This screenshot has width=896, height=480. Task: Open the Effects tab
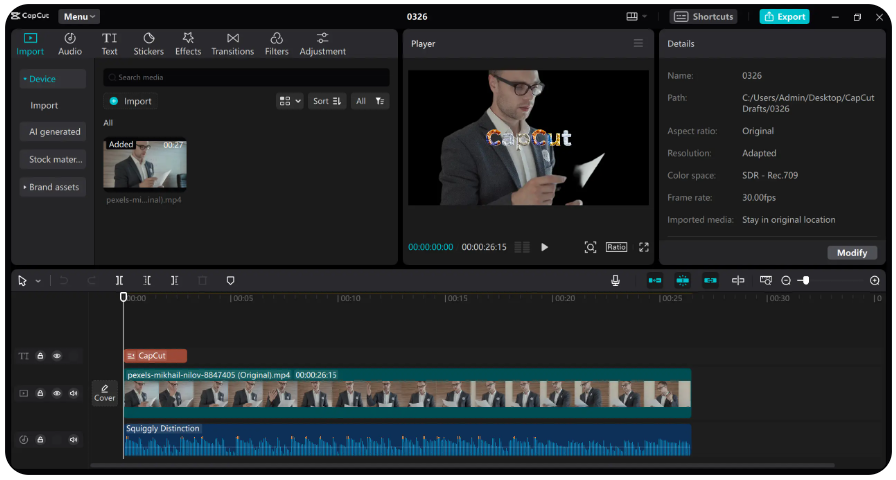coord(188,44)
